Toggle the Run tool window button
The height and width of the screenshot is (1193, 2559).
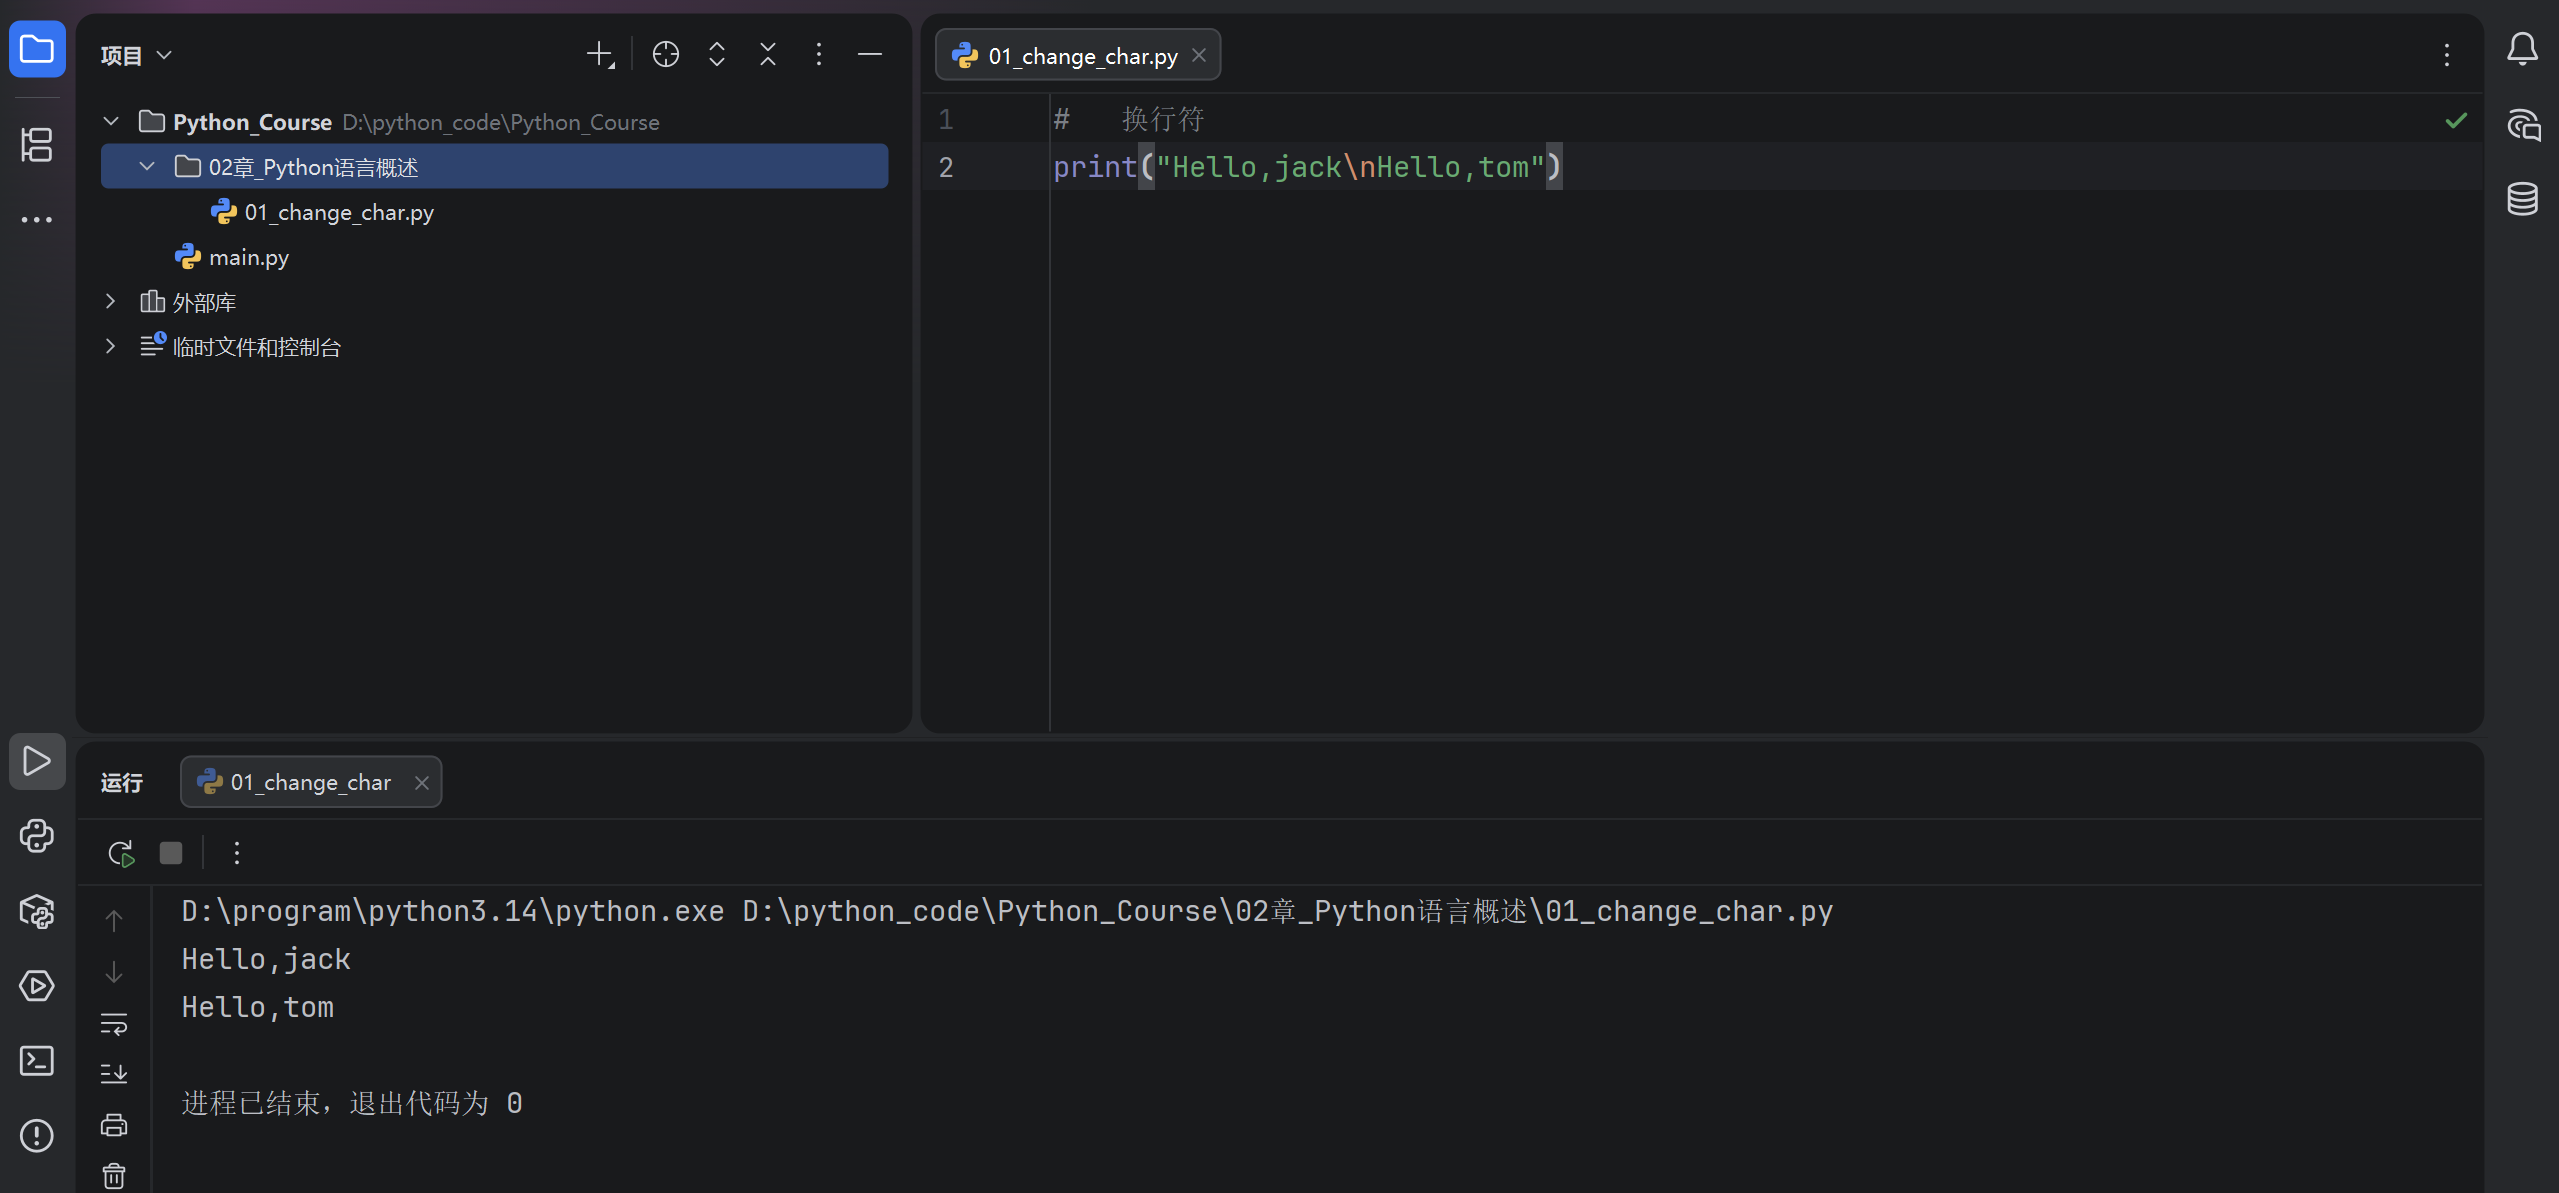[x=37, y=761]
